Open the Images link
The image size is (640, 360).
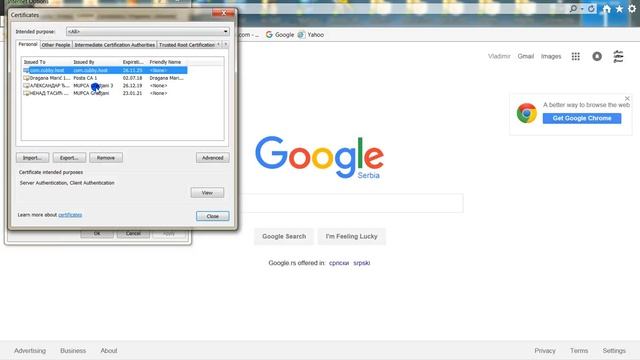click(551, 56)
